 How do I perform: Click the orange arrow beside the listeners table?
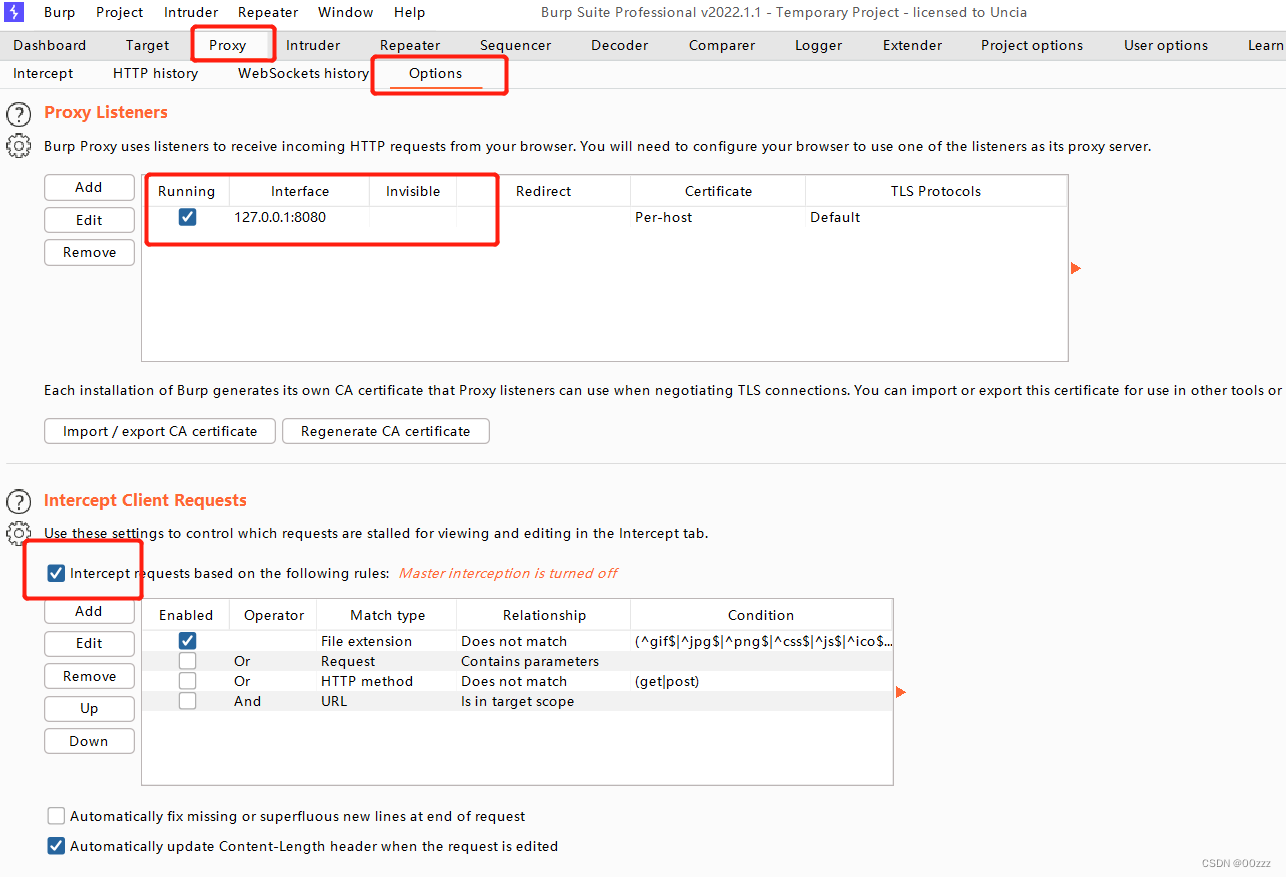1076,268
